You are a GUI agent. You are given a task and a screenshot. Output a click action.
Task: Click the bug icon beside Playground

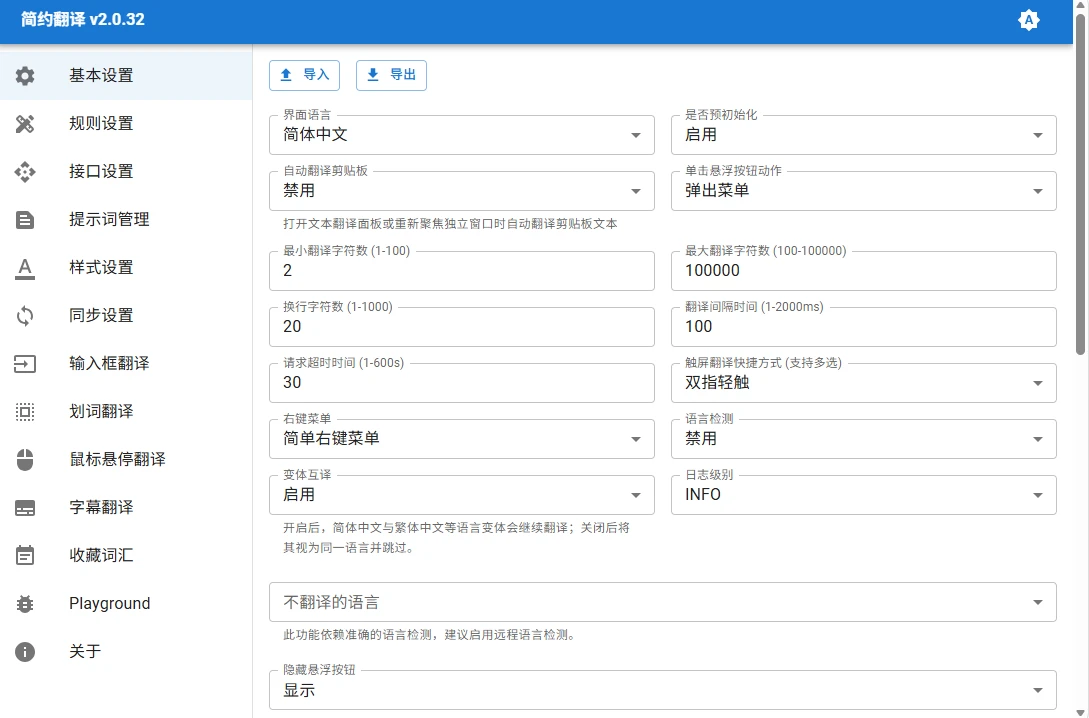(25, 603)
